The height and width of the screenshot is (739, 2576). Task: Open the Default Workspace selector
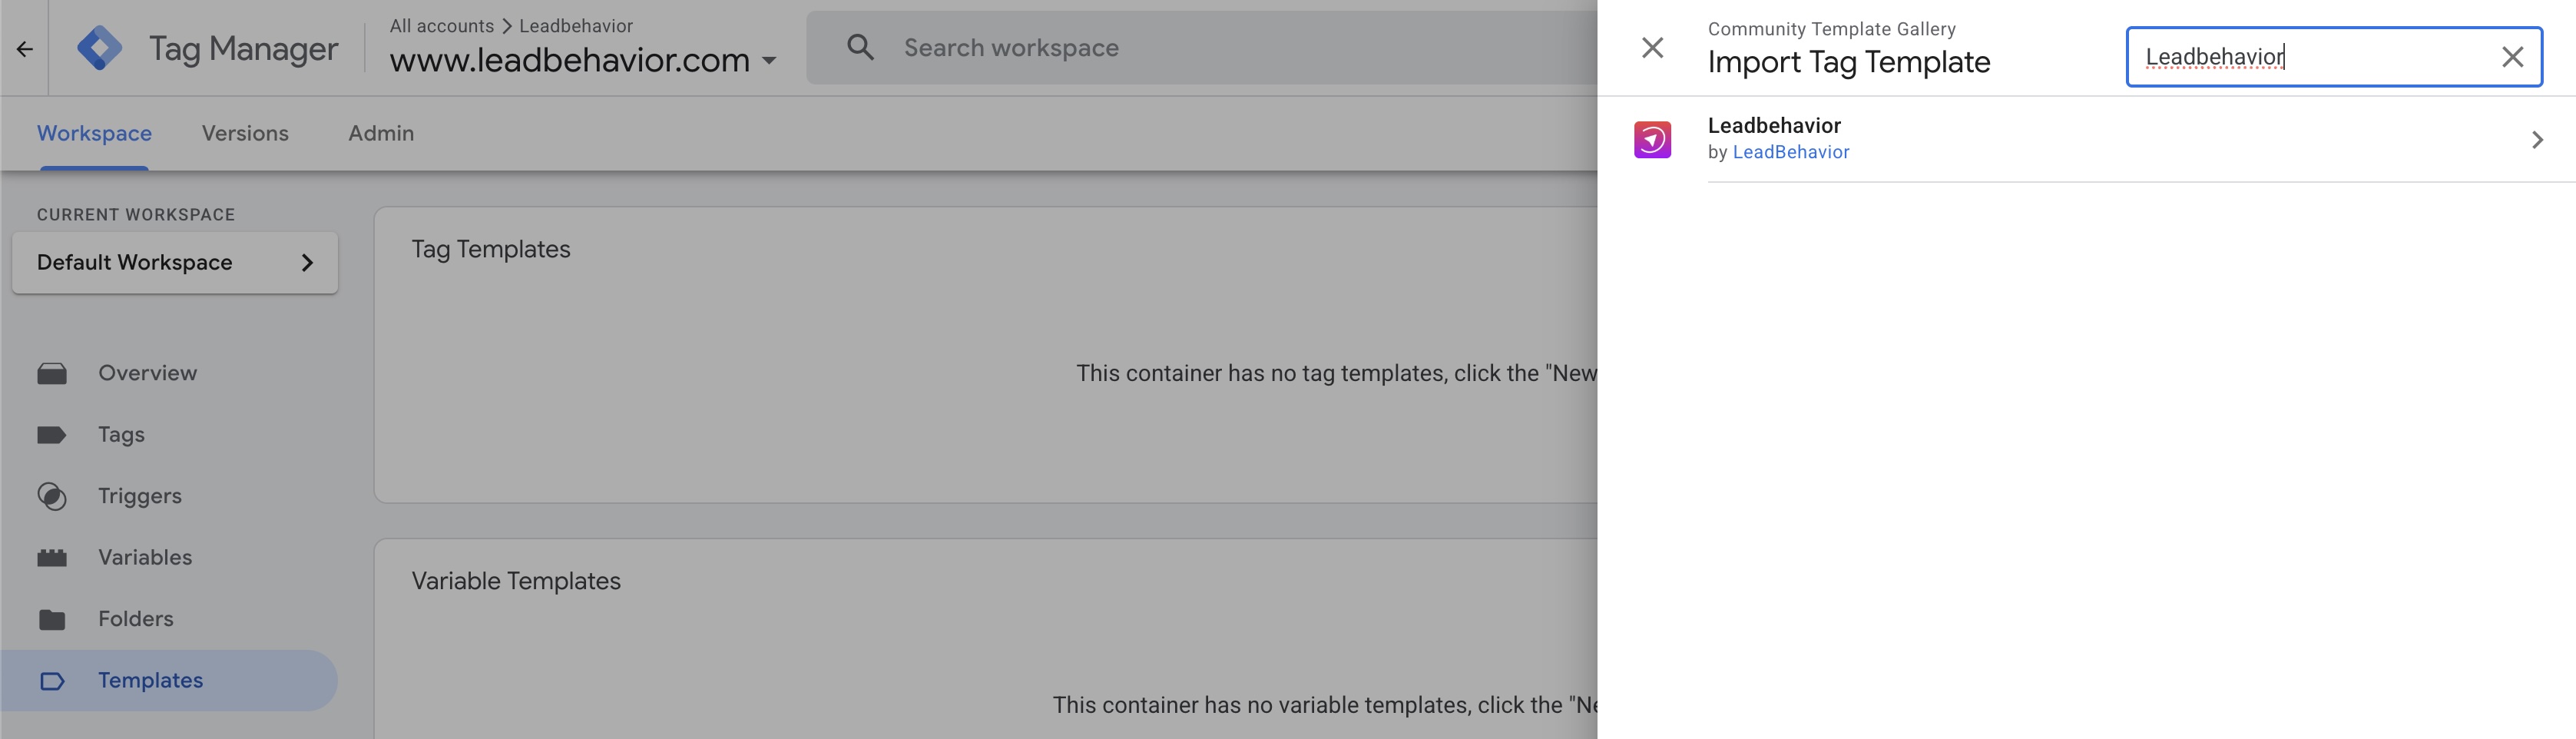tap(175, 262)
